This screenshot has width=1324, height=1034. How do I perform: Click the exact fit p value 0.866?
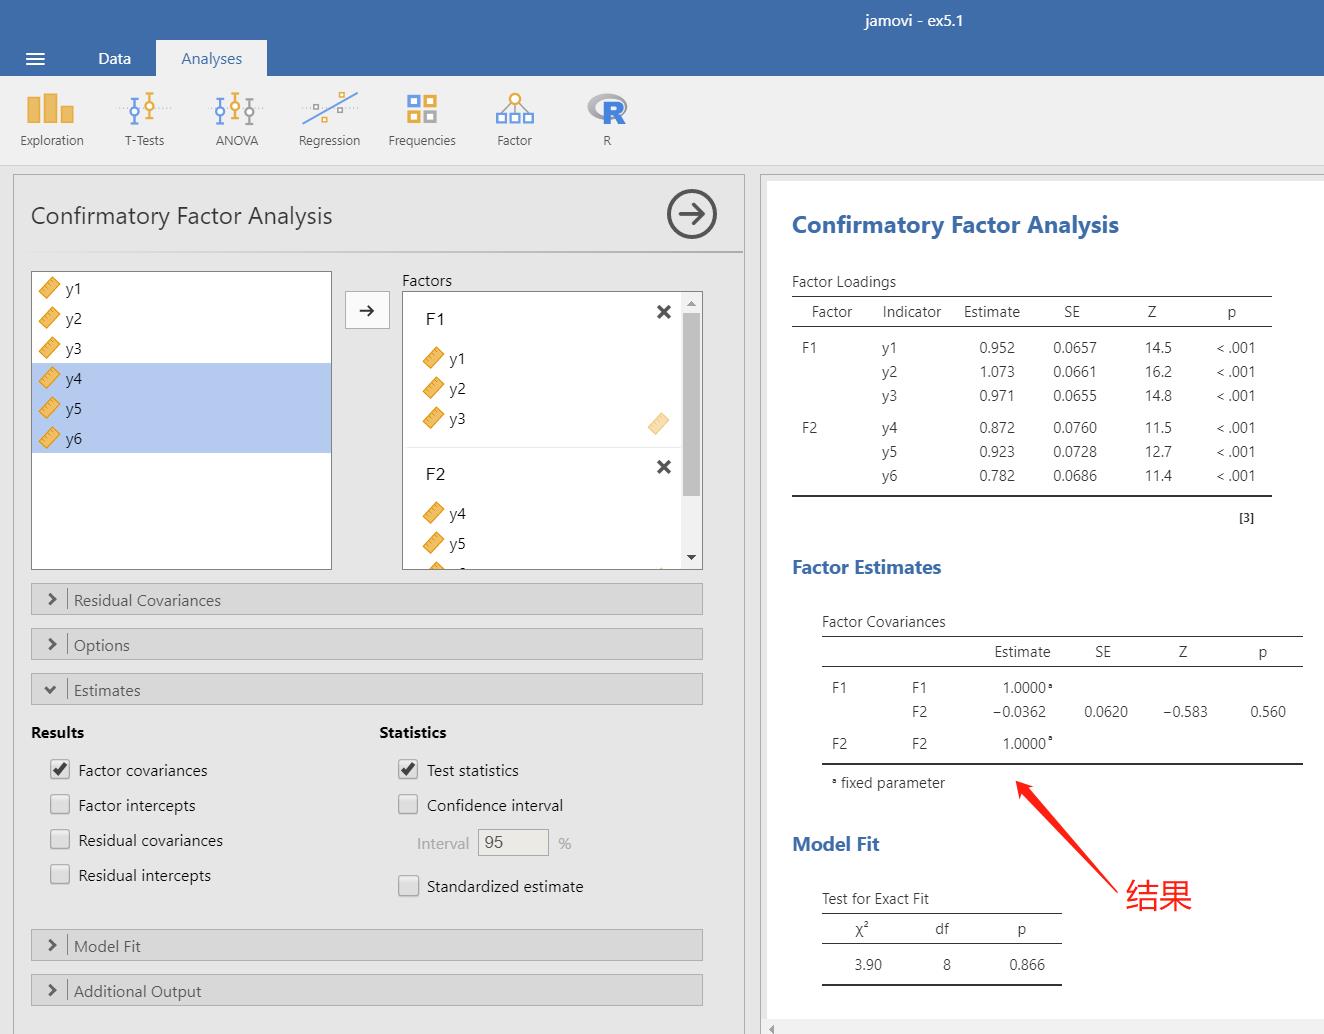click(1027, 965)
